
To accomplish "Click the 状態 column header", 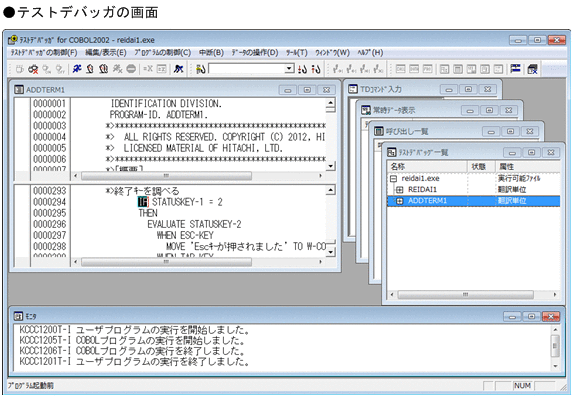I will [481, 166].
